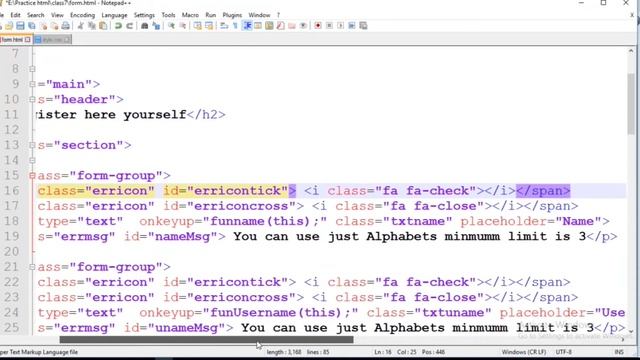Screen dimensions: 640x360
Task: Open the Search menu
Action: (x=36, y=15)
